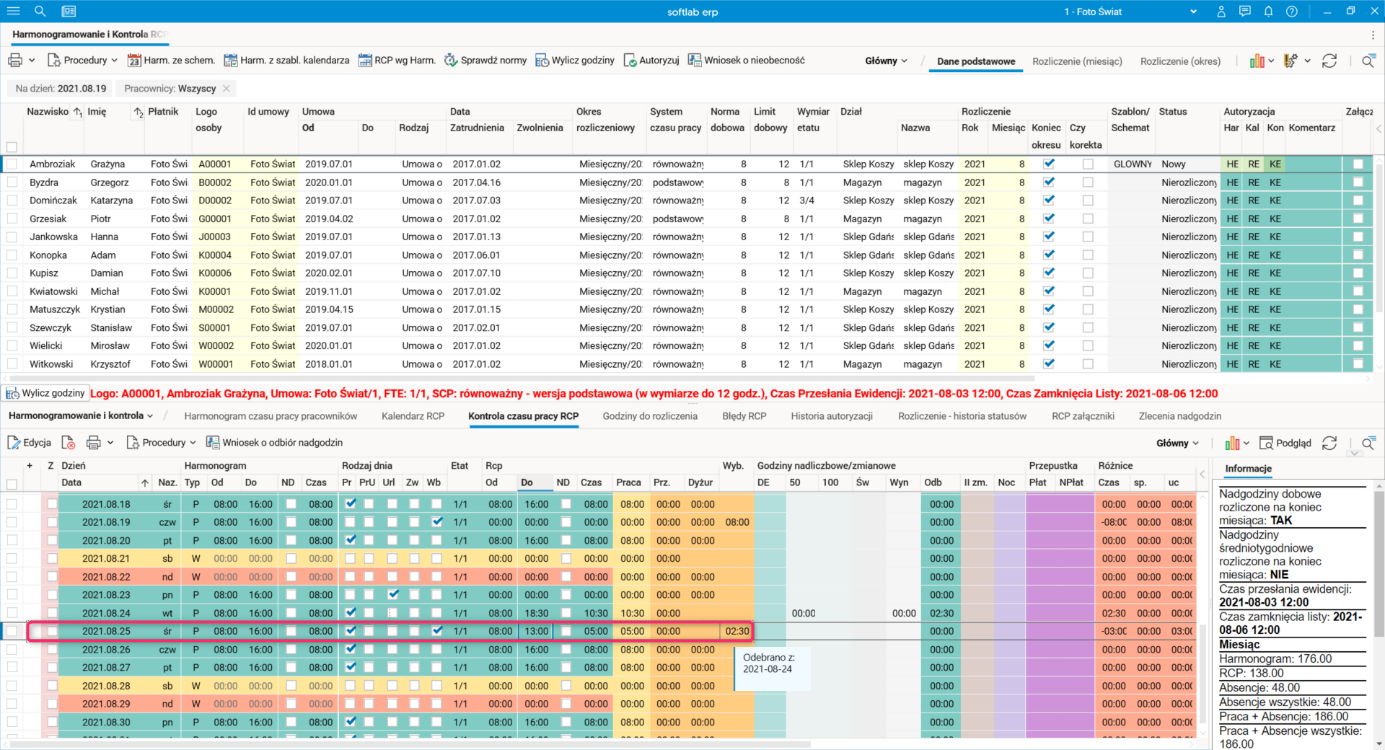Image resolution: width=1385 pixels, height=750 pixels.
Task: Open the messages chat icon
Action: pos(1245,11)
